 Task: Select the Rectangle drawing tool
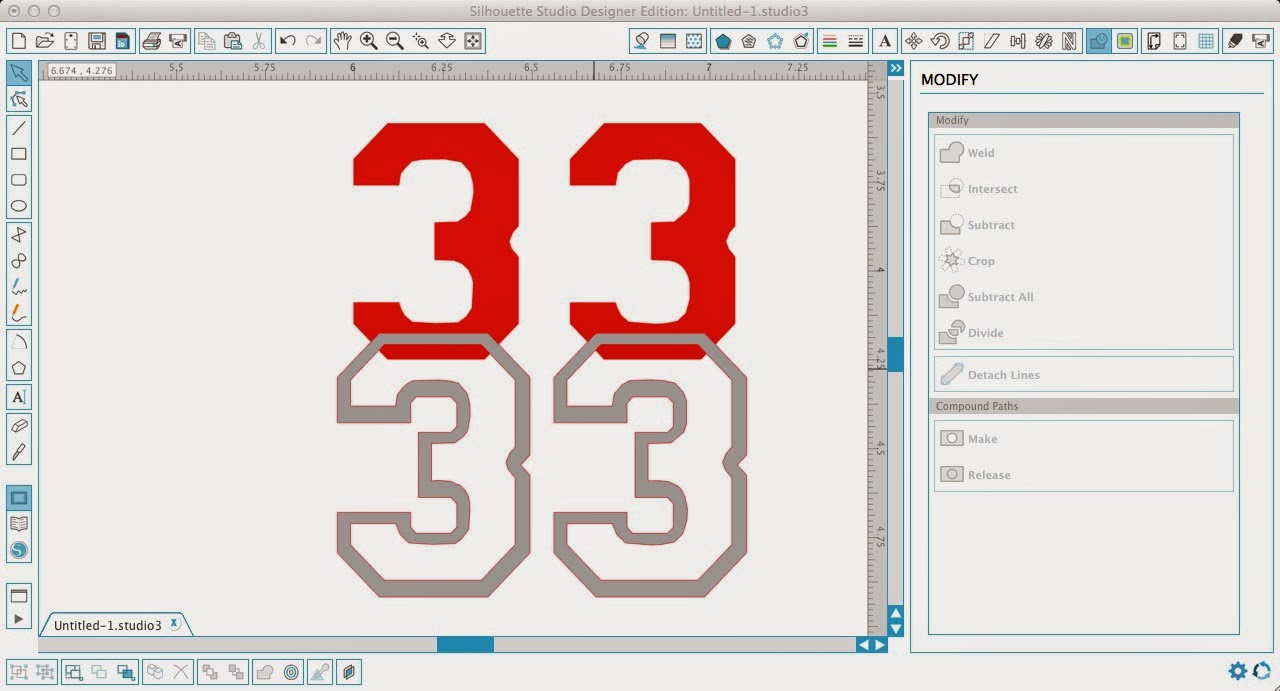(x=19, y=154)
